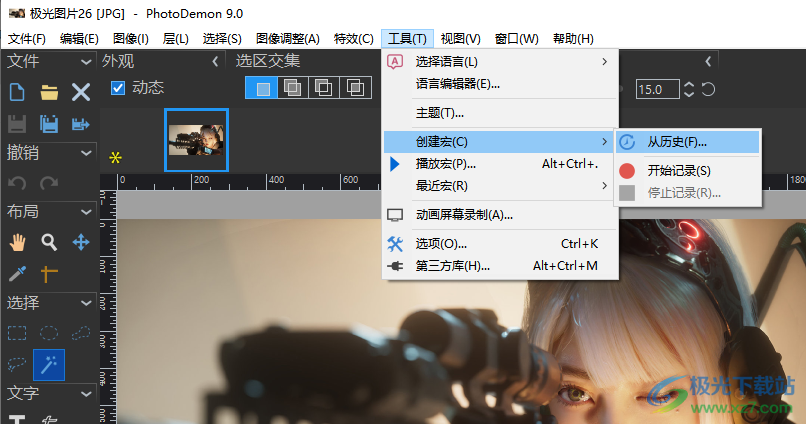Choose Replace selection combine mode
Image resolution: width=806 pixels, height=424 pixels.
[261, 88]
